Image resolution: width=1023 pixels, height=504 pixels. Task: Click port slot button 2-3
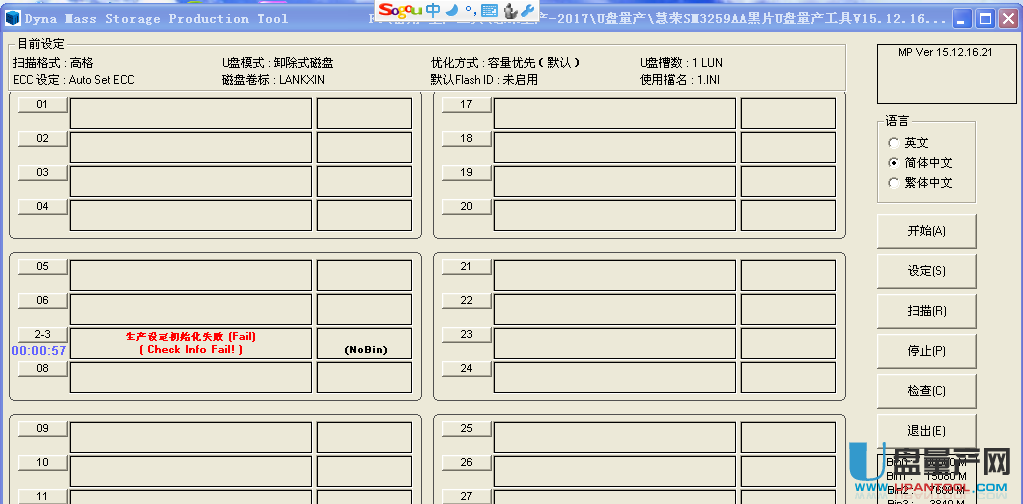tap(43, 334)
